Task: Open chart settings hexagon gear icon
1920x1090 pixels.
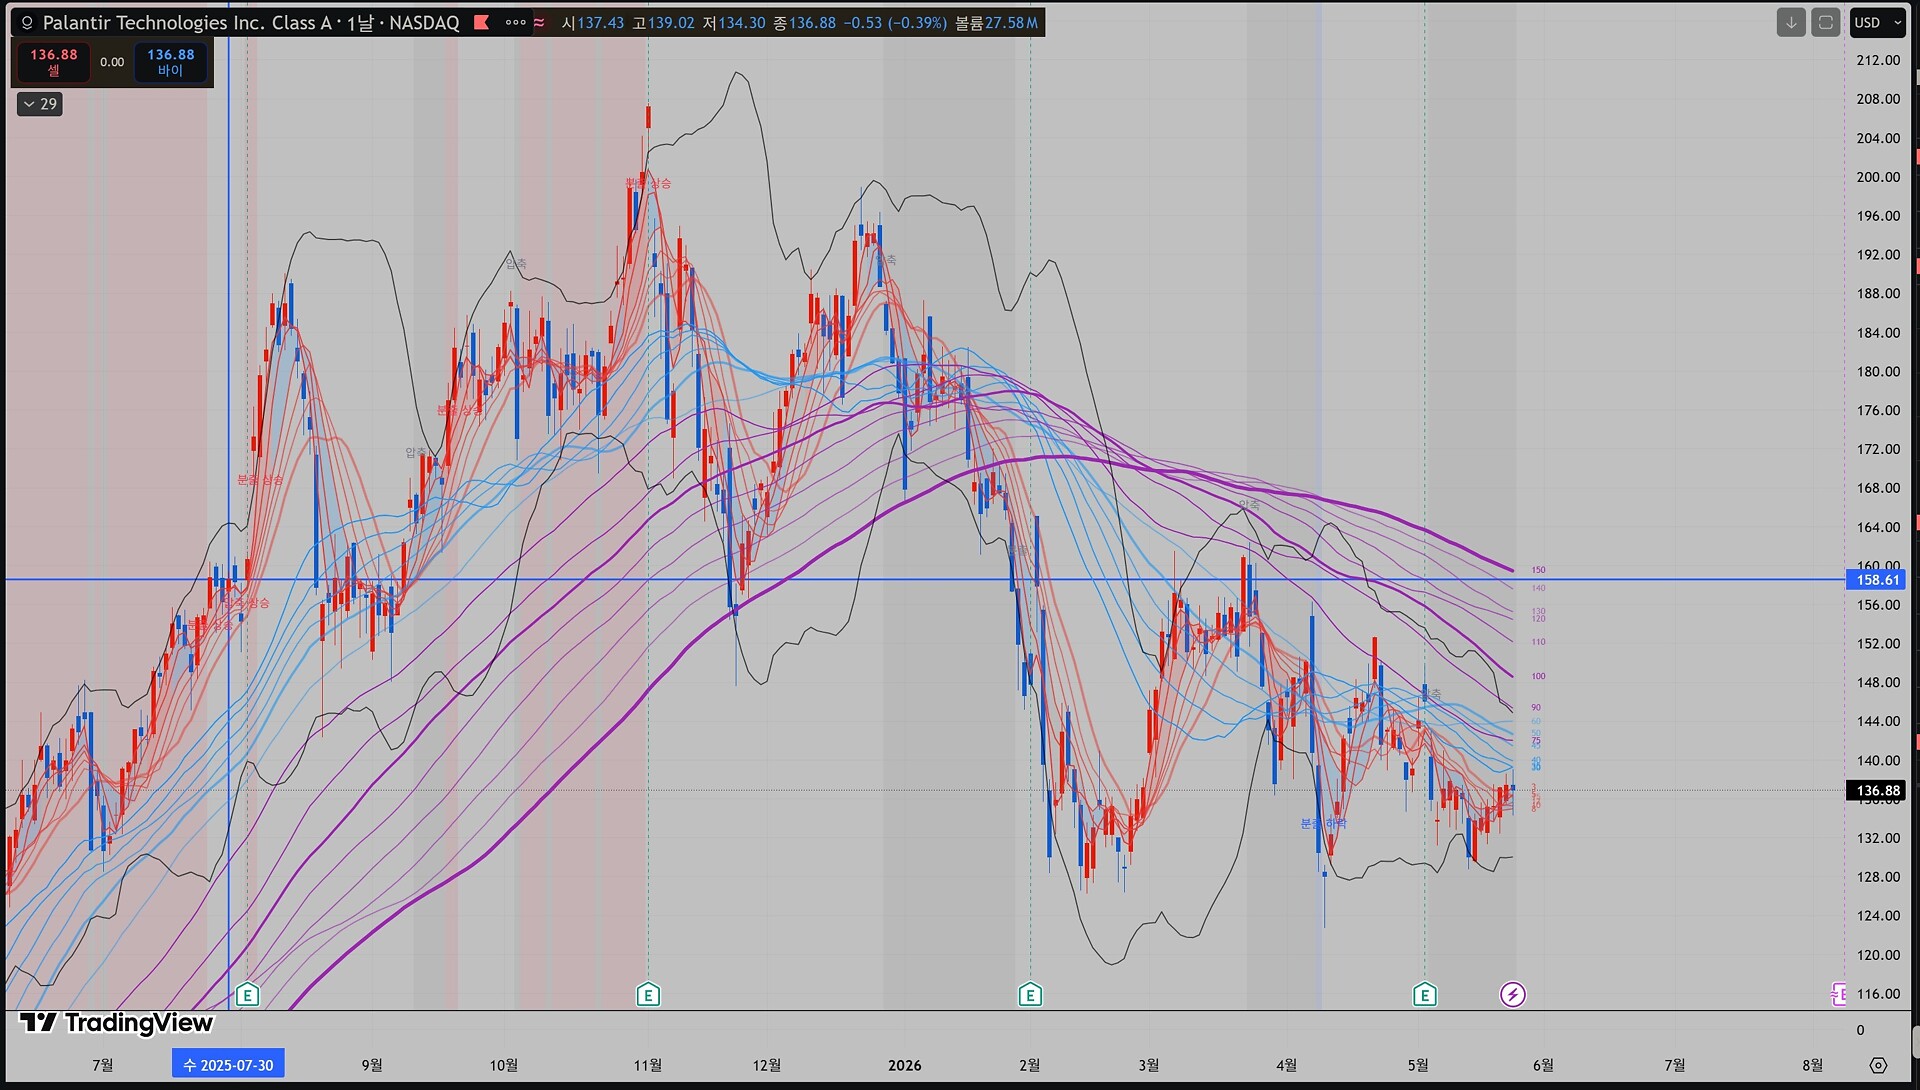Action: [1878, 1065]
